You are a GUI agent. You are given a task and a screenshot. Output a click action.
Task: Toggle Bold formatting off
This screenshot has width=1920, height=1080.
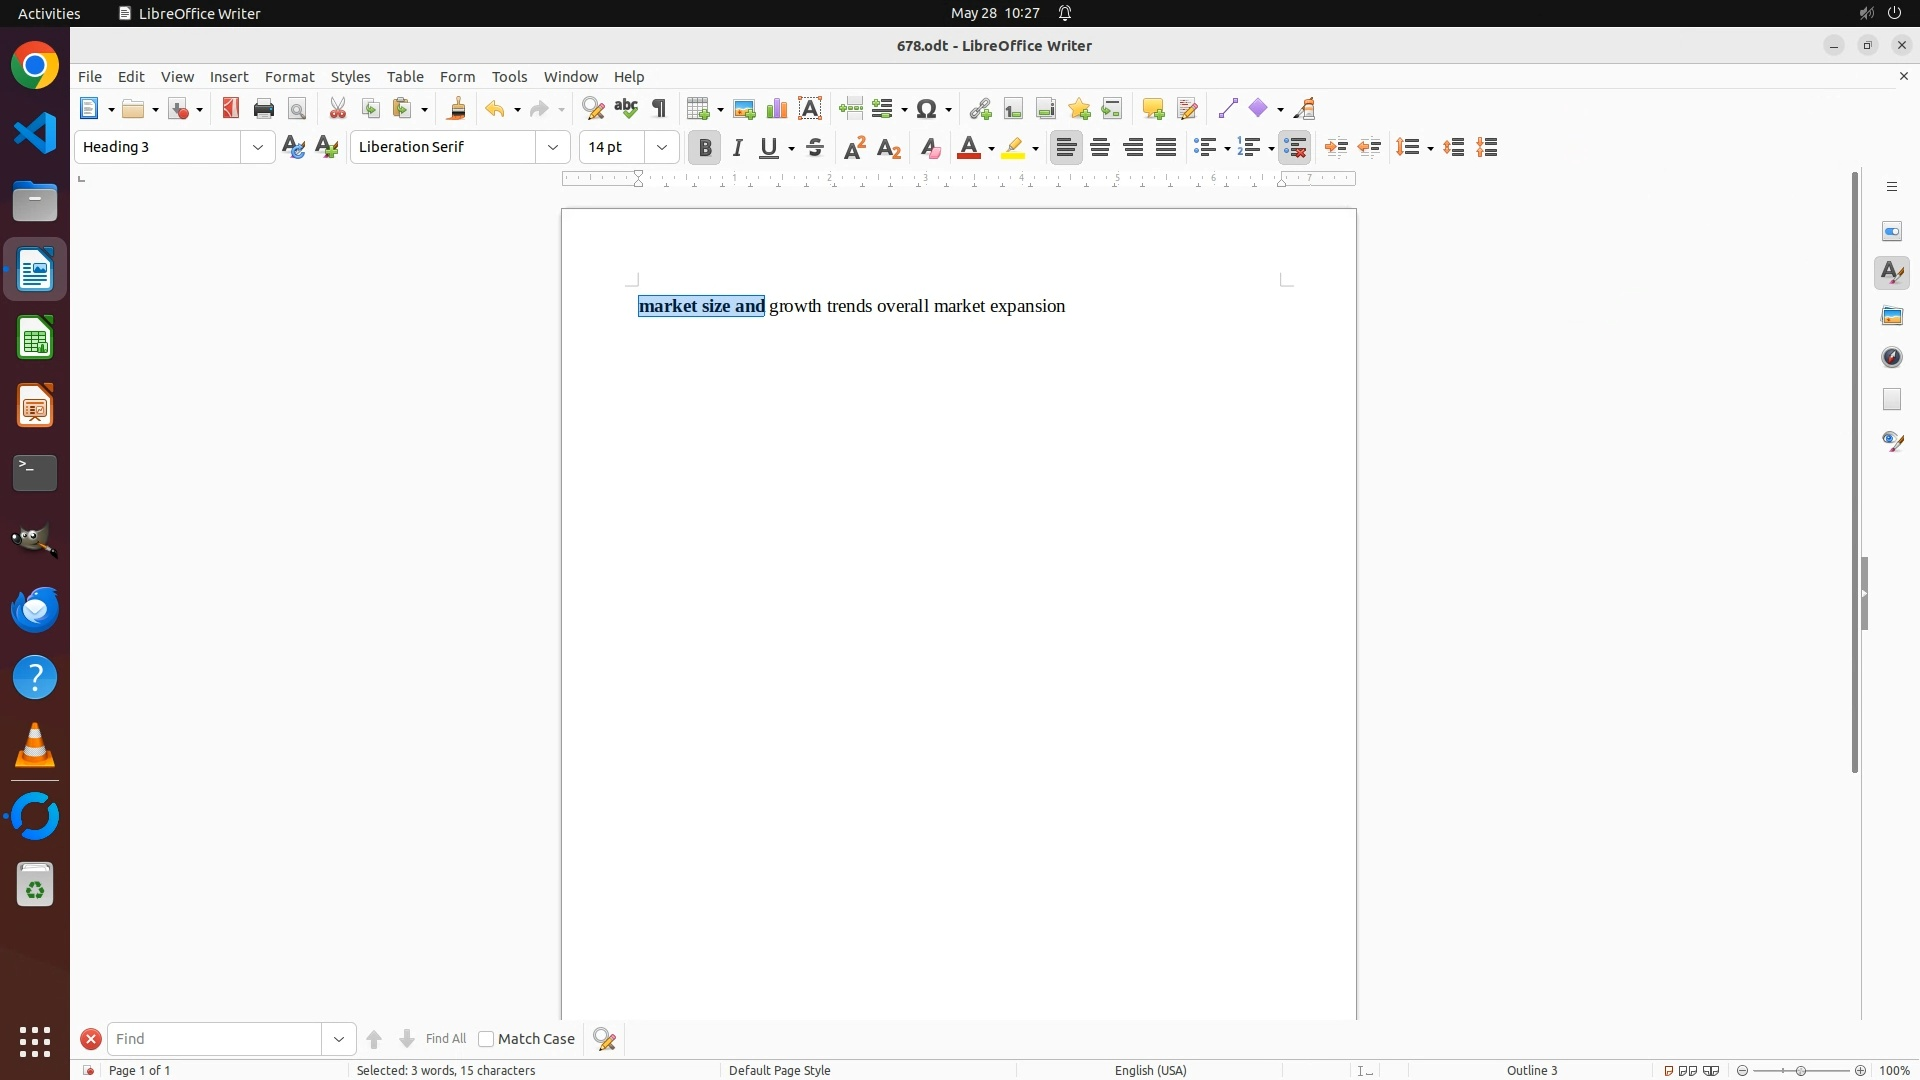tap(705, 148)
